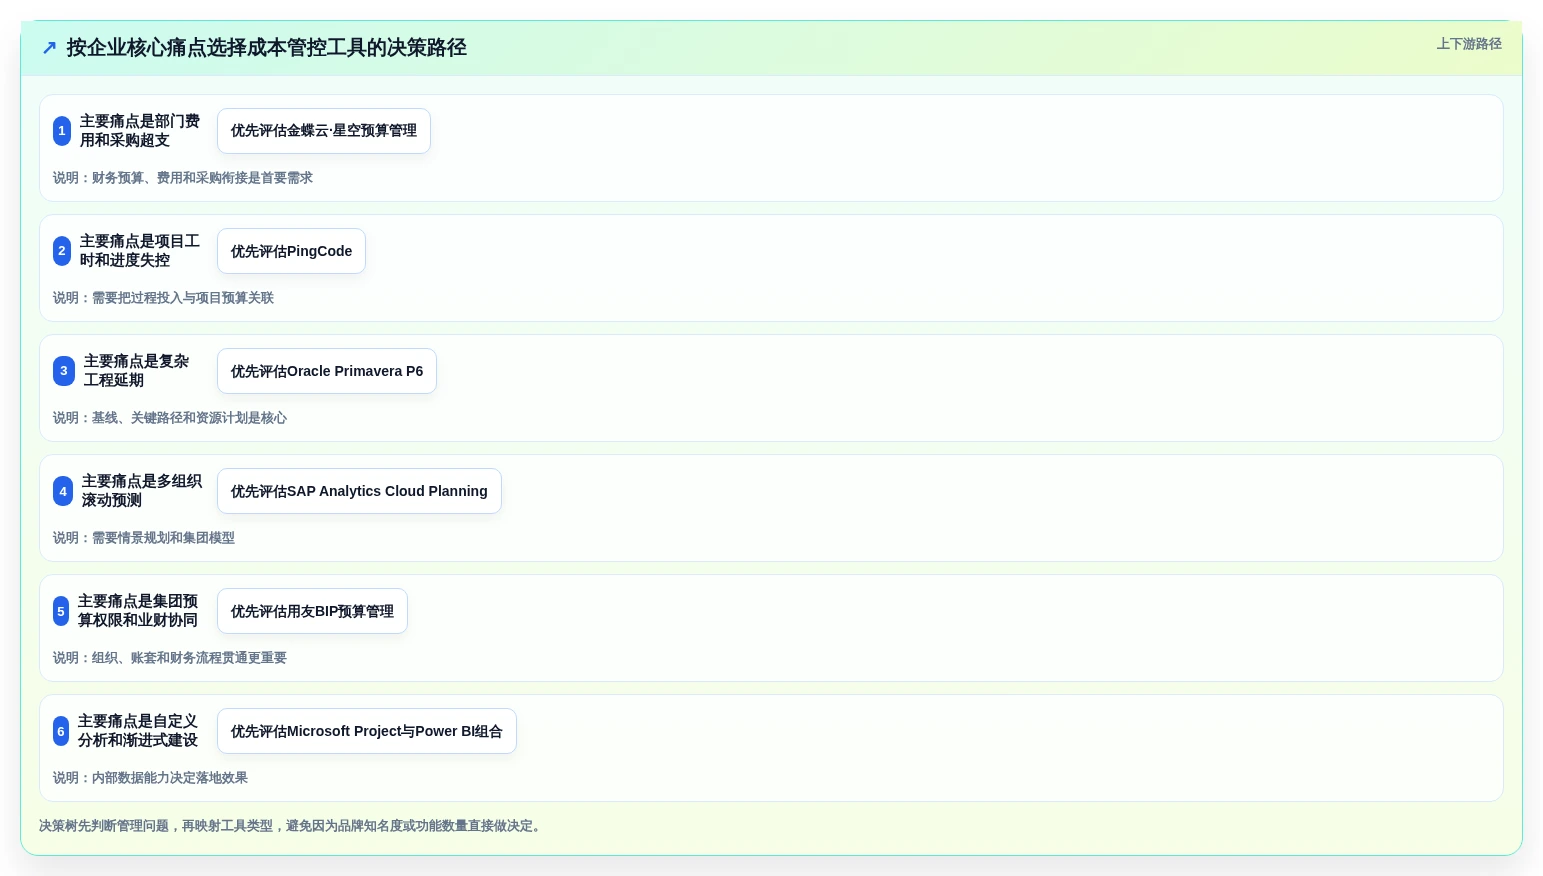Click note 说明：需要把过程投入与项目预算关联

point(163,298)
